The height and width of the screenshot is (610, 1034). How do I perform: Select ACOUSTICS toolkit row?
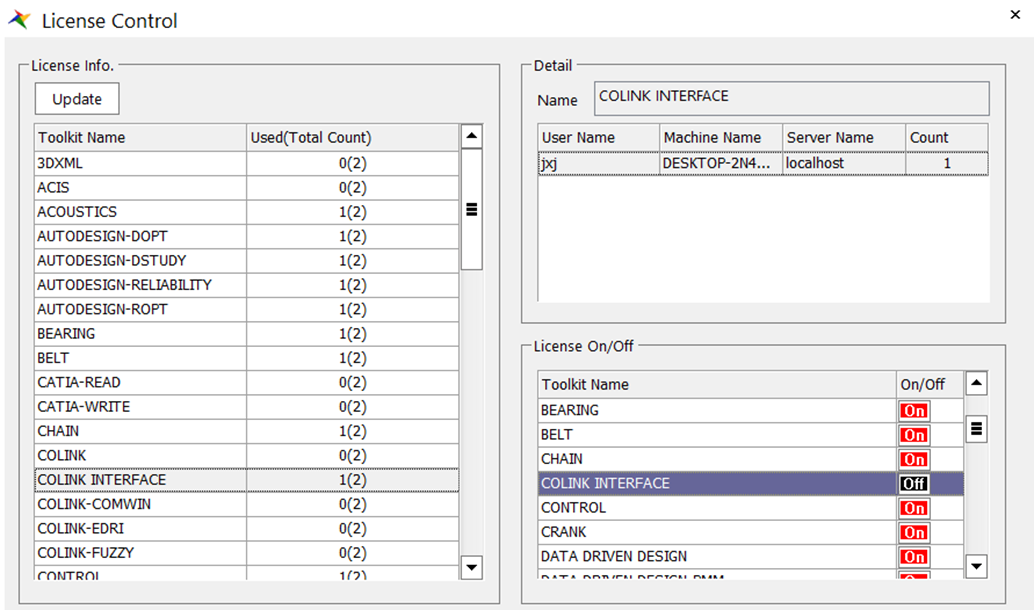247,212
